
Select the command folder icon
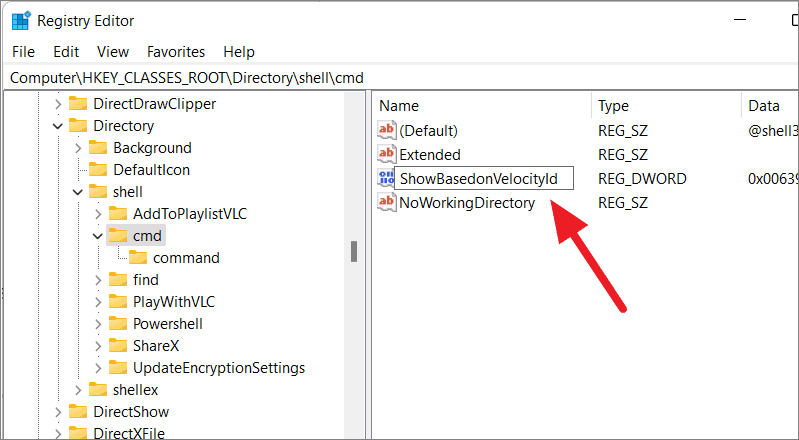click(x=138, y=257)
